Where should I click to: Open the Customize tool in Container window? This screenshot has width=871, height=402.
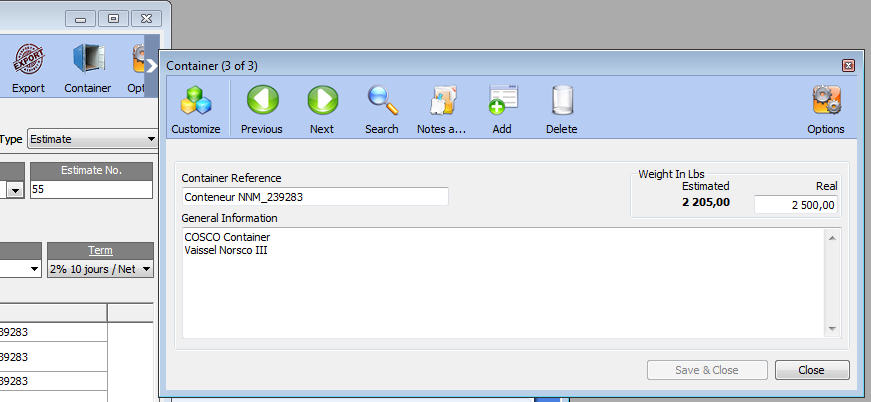coord(195,109)
